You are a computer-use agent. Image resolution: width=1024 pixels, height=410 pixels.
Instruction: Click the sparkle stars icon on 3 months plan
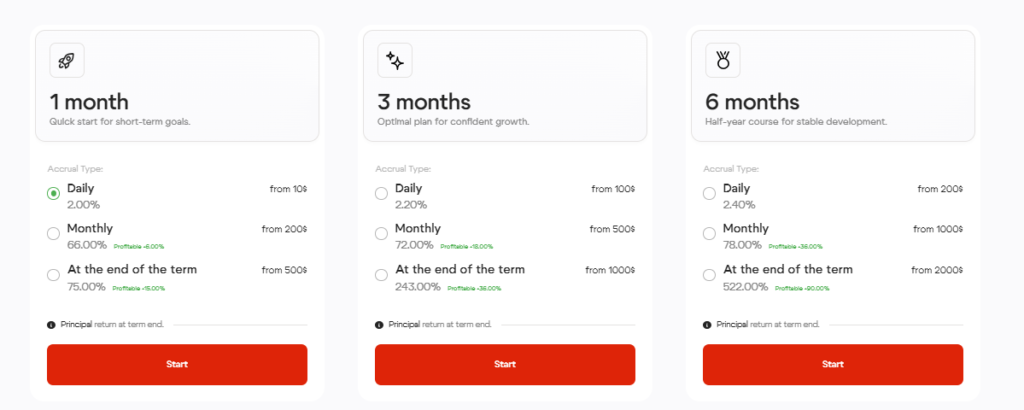tap(395, 61)
